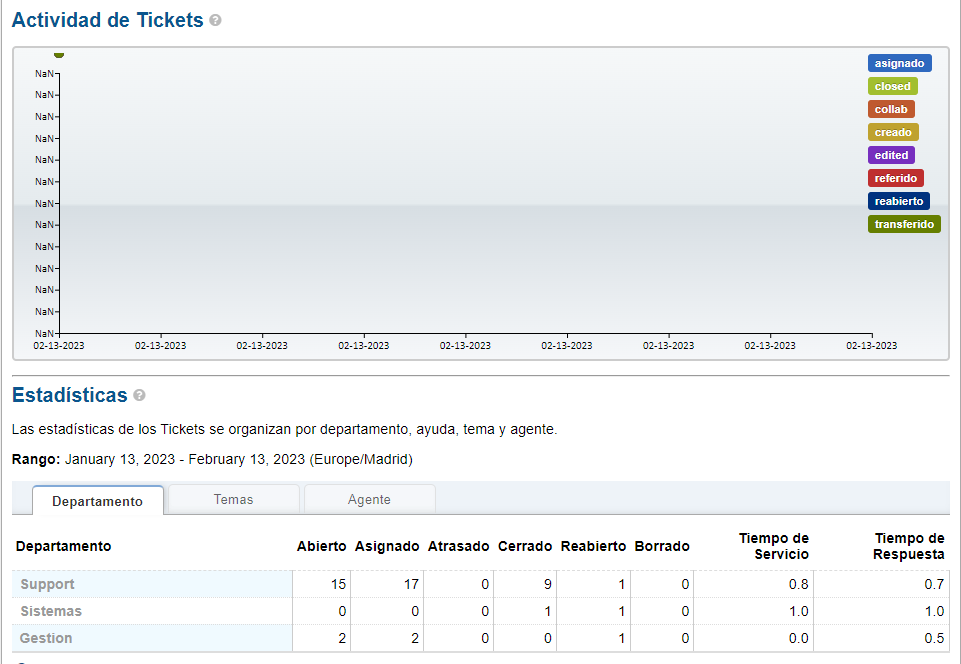Click the dark blue reabierto legend badge
This screenshot has height=664, width=961.
click(898, 201)
